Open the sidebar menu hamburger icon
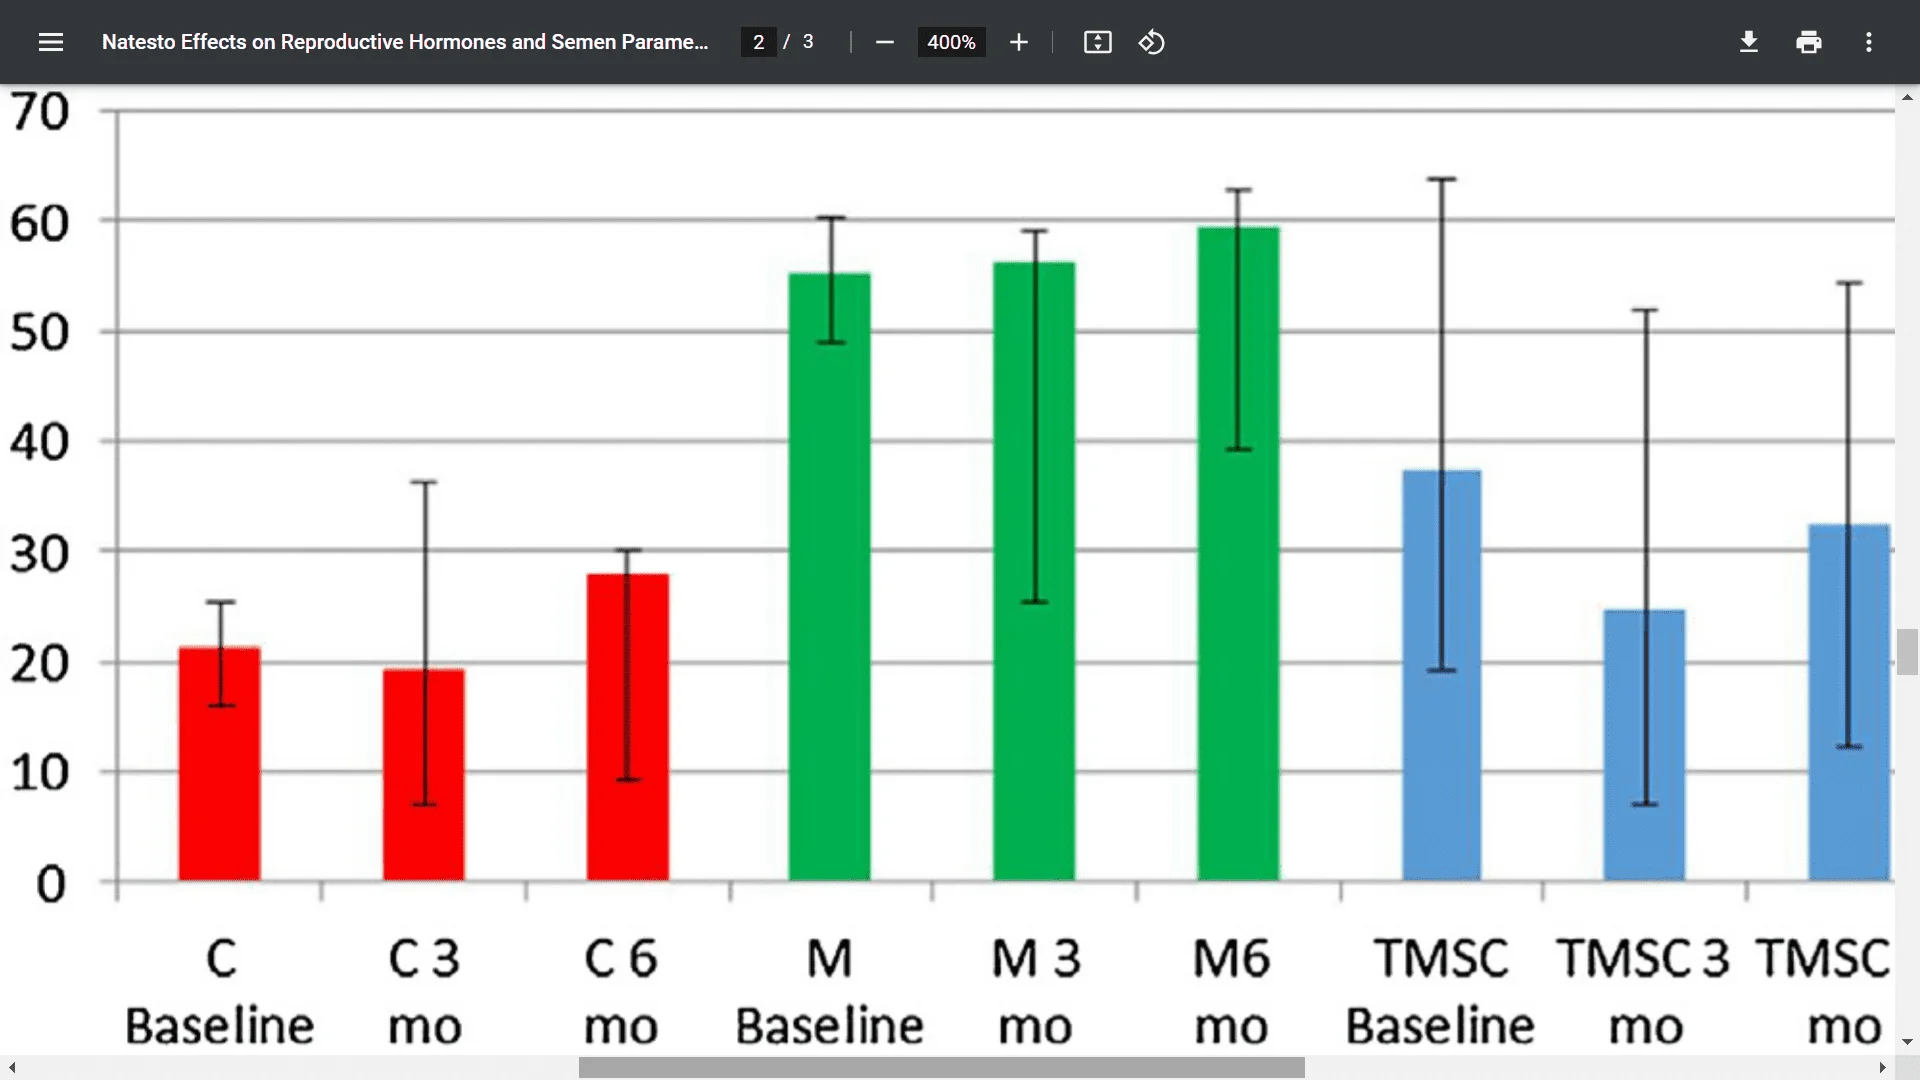1920x1080 pixels. [x=51, y=42]
